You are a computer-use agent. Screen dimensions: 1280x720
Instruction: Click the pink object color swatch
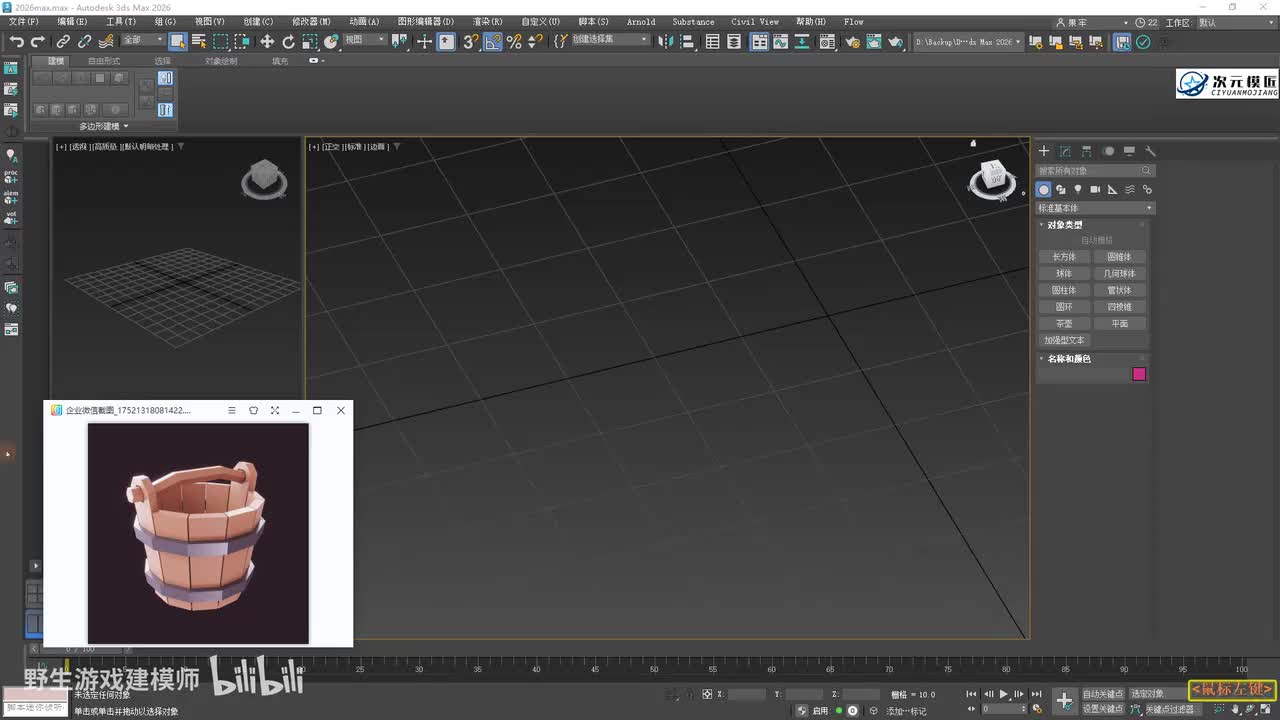click(x=1138, y=374)
